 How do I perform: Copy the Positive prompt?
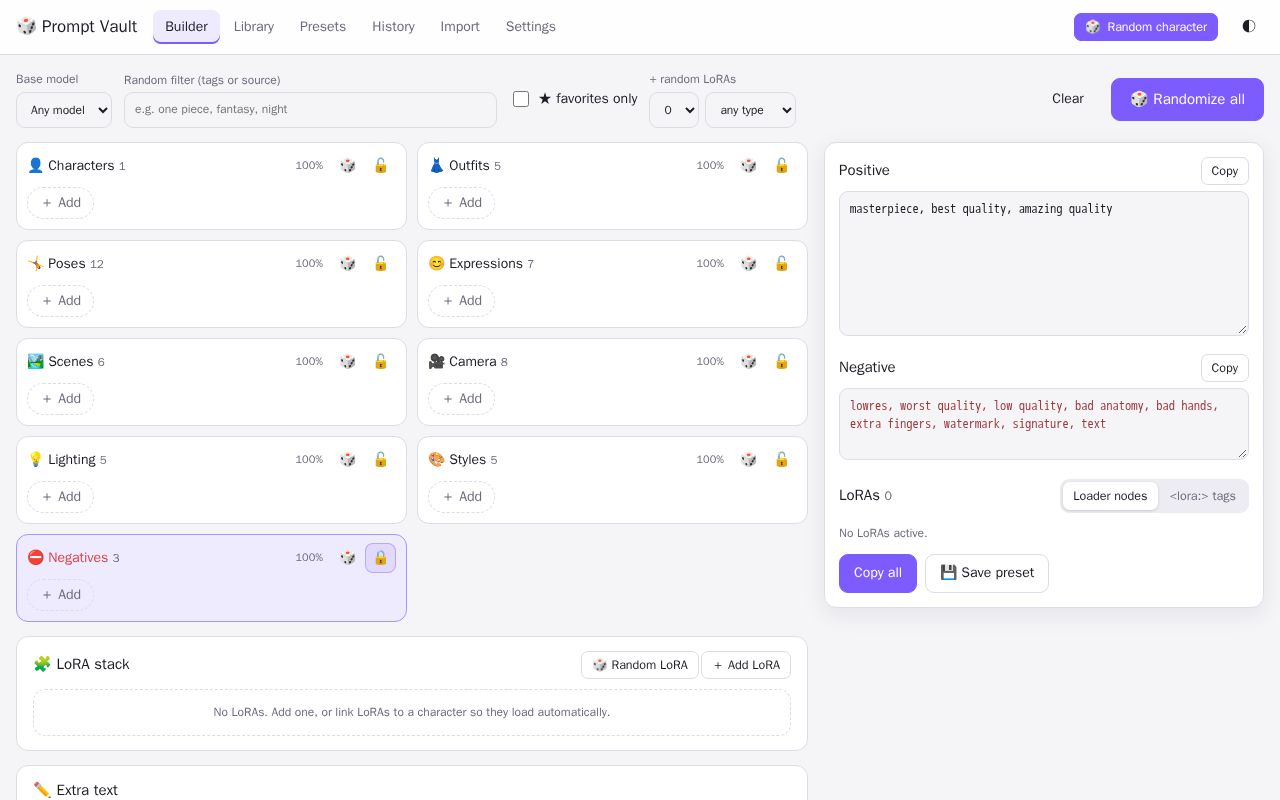1225,171
